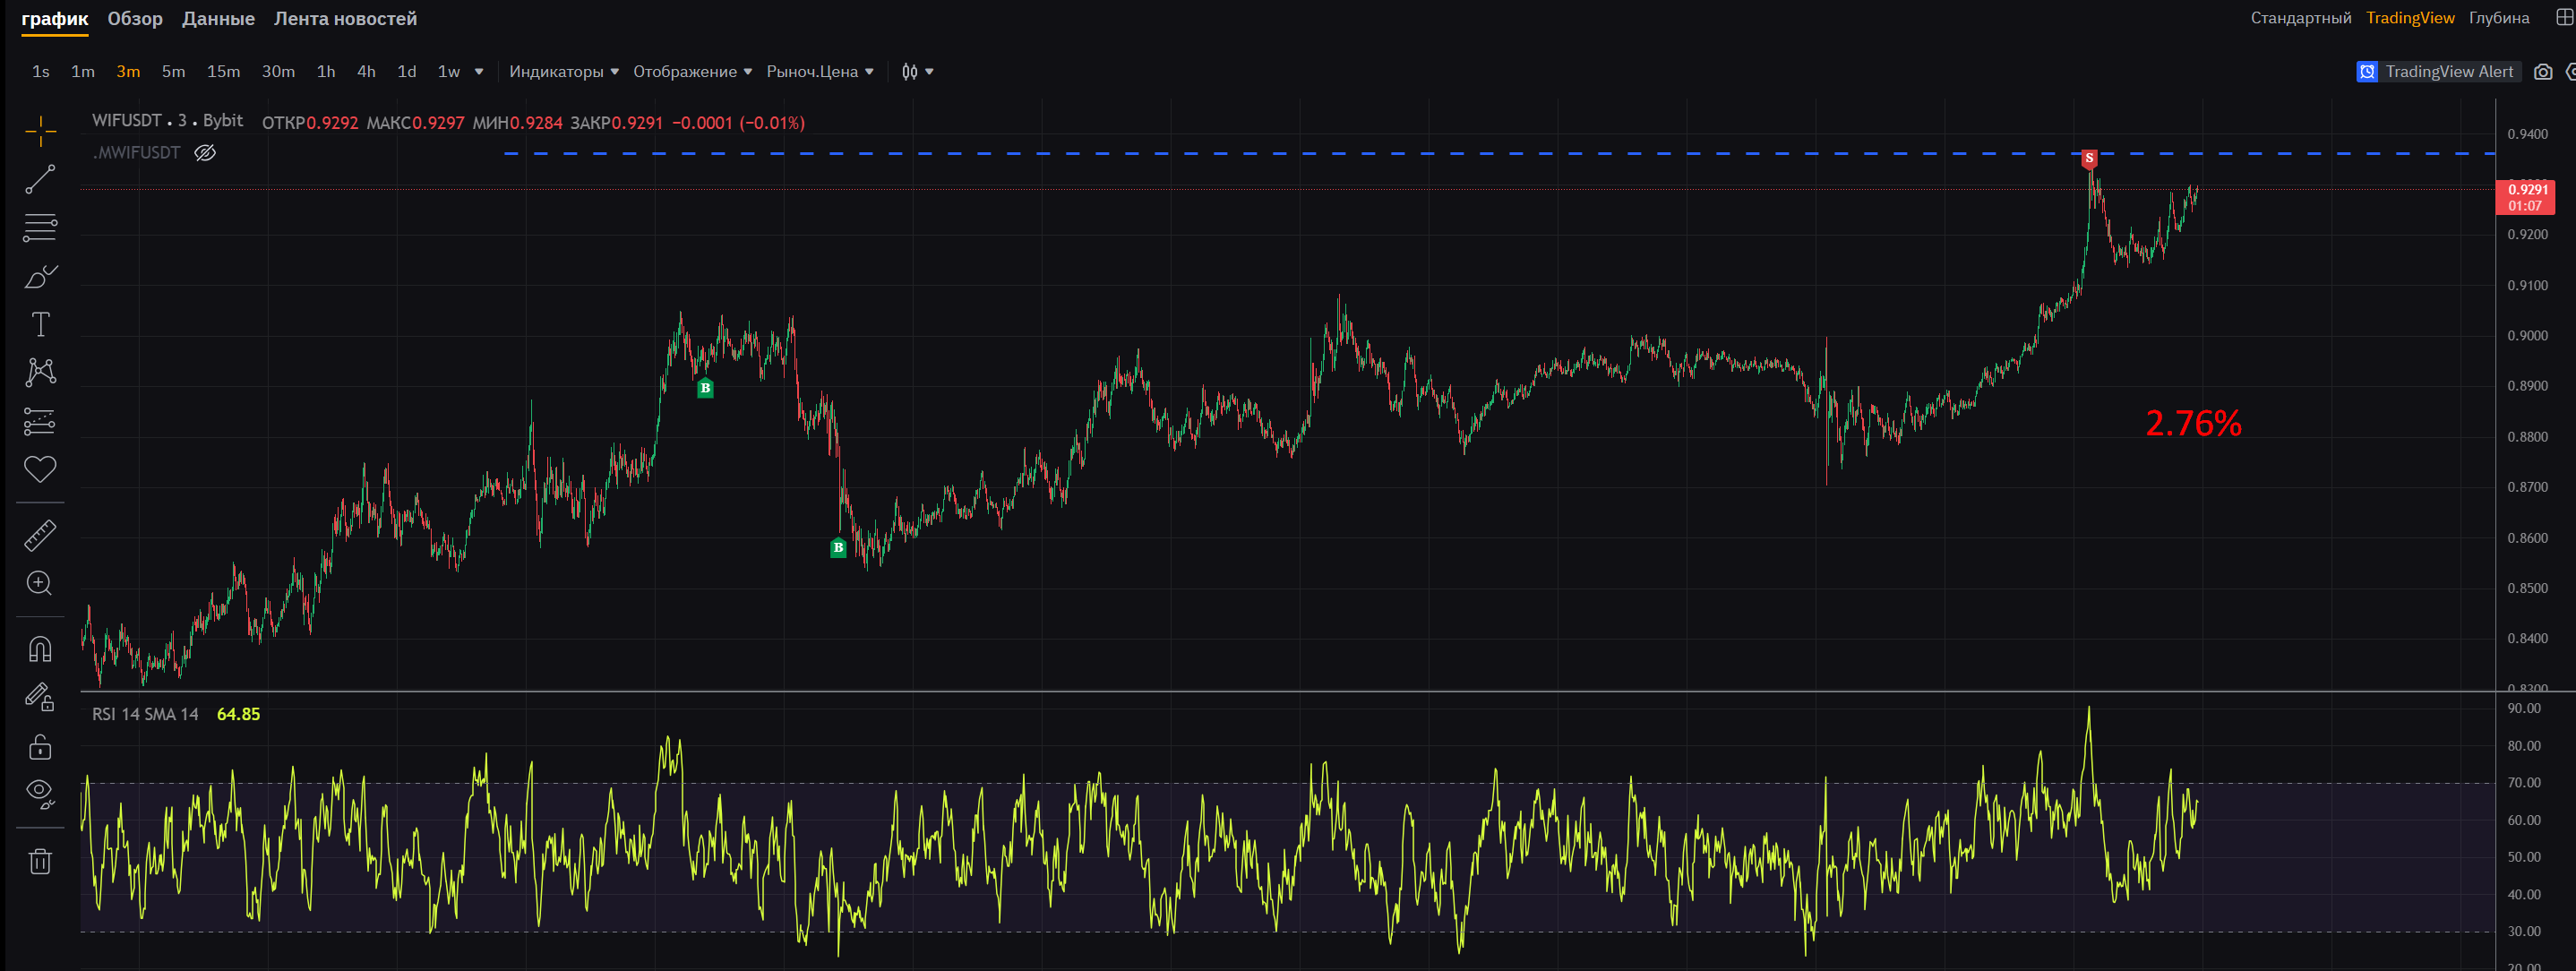Open the Отображение dropdown menu
The height and width of the screenshot is (971, 2576).
692,72
